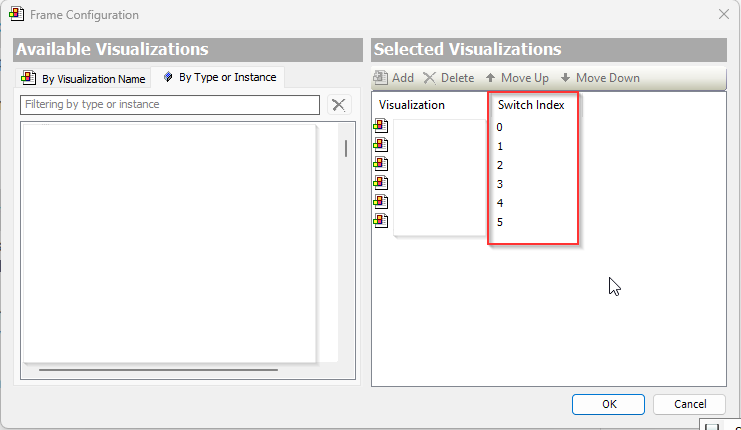Click the vertical scrollbar in available list
This screenshot has width=741, height=430.
(x=346, y=148)
